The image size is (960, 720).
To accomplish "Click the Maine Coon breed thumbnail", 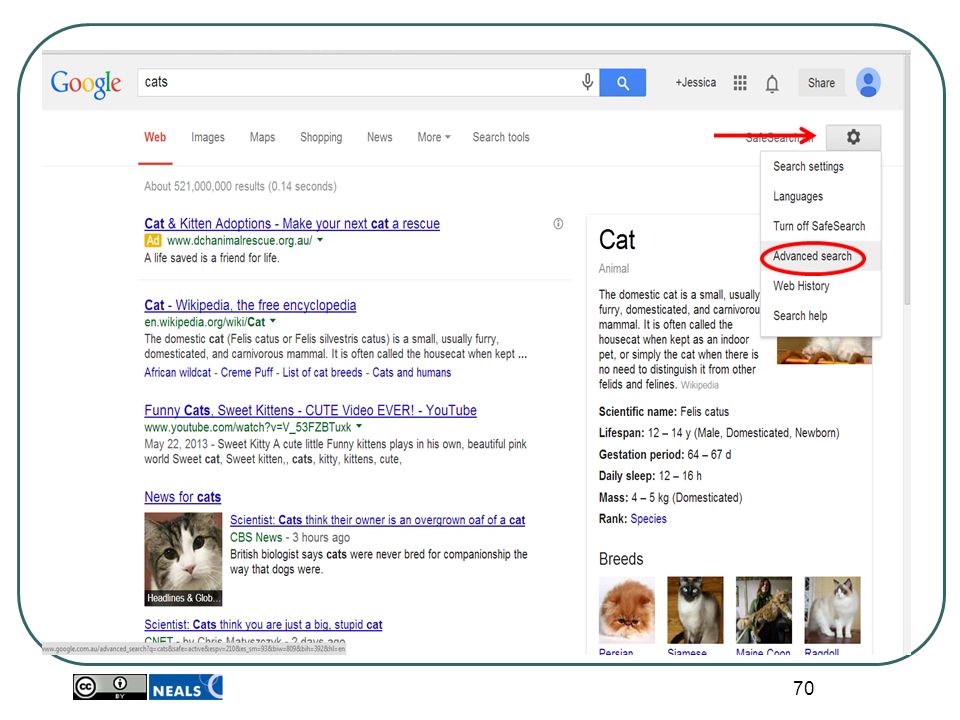I will (763, 610).
